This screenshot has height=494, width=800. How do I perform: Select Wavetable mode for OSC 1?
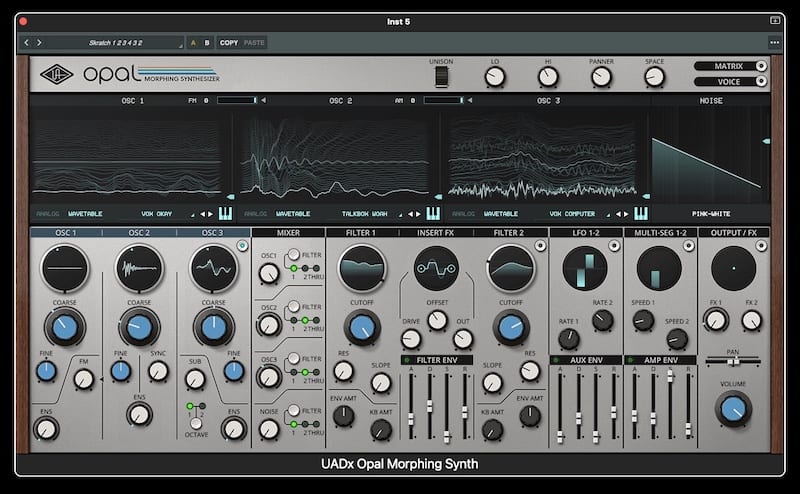click(x=85, y=214)
